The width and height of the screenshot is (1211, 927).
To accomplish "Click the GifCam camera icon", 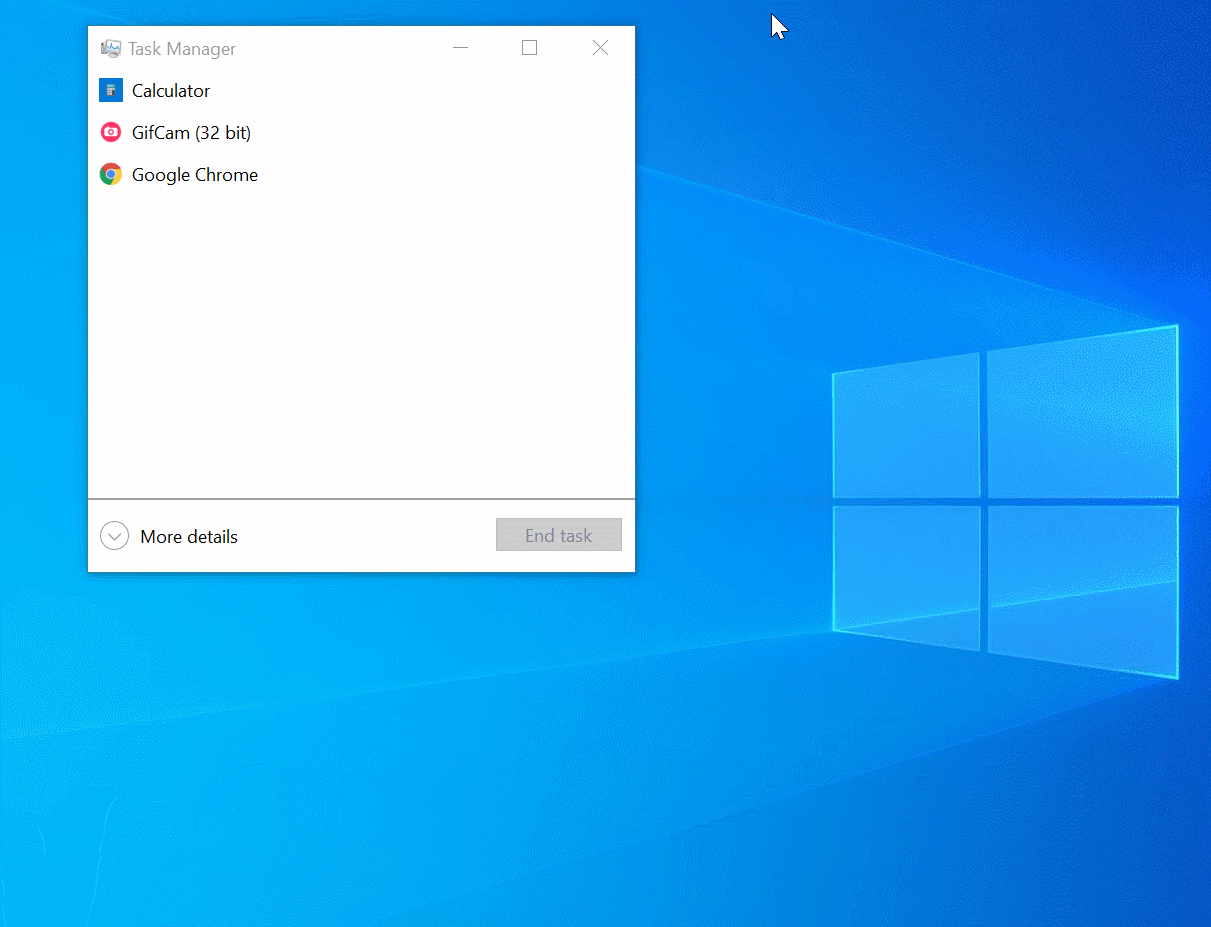I will coord(111,133).
